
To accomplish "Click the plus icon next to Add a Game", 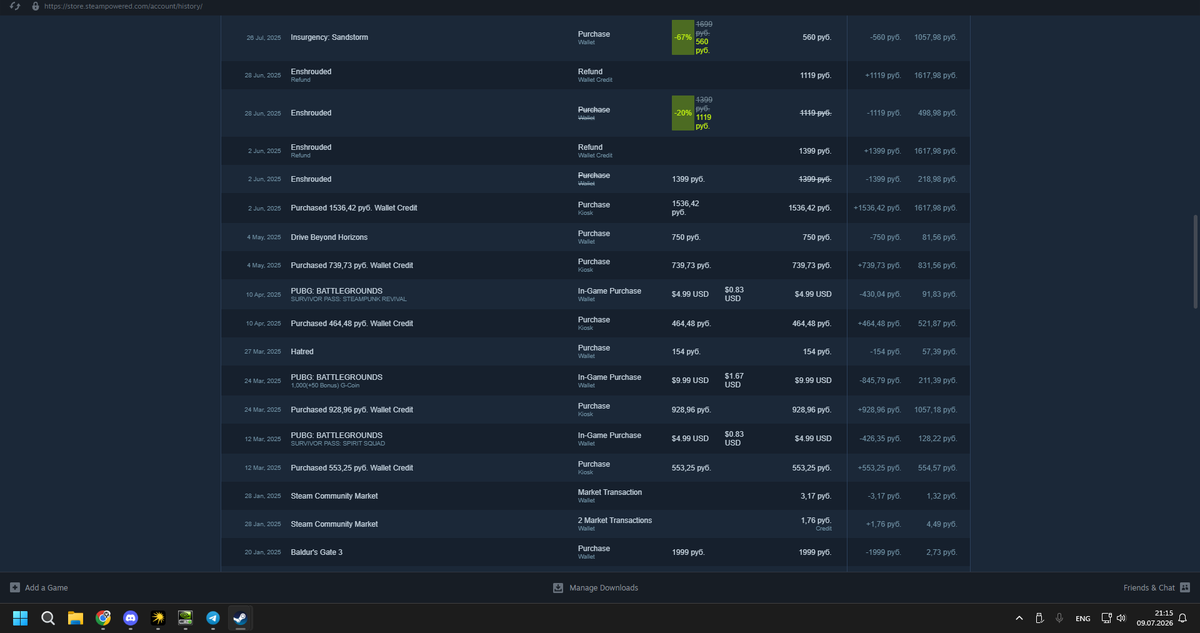I will pos(15,587).
